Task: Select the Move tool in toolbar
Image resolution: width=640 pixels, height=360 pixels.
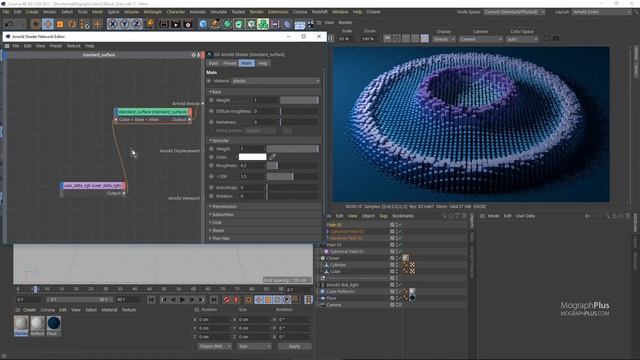Action: pyautogui.click(x=48, y=24)
